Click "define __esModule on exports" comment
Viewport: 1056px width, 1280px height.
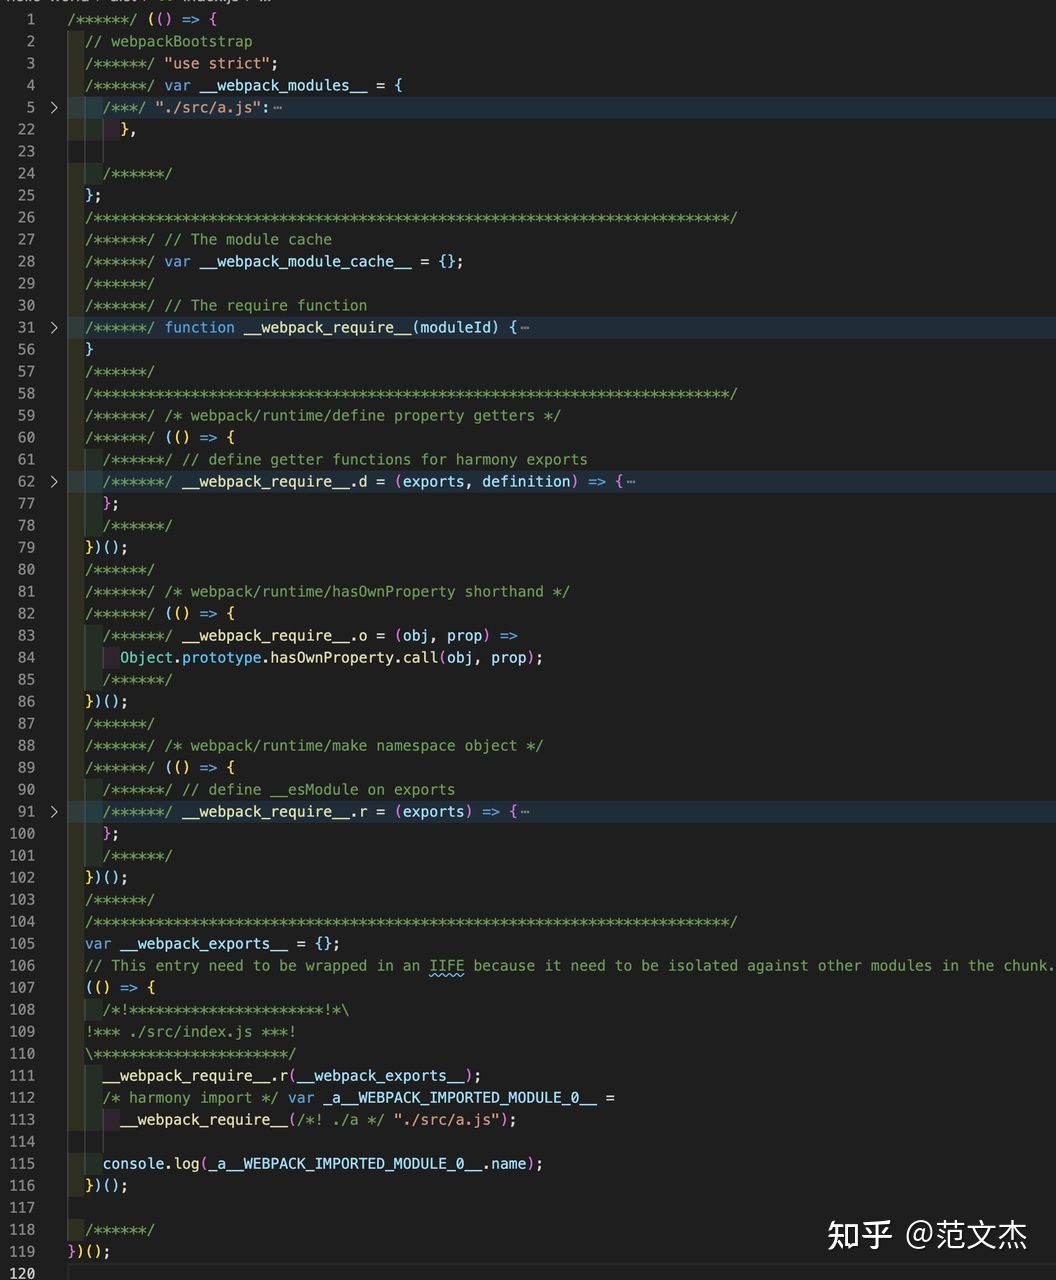coord(319,789)
